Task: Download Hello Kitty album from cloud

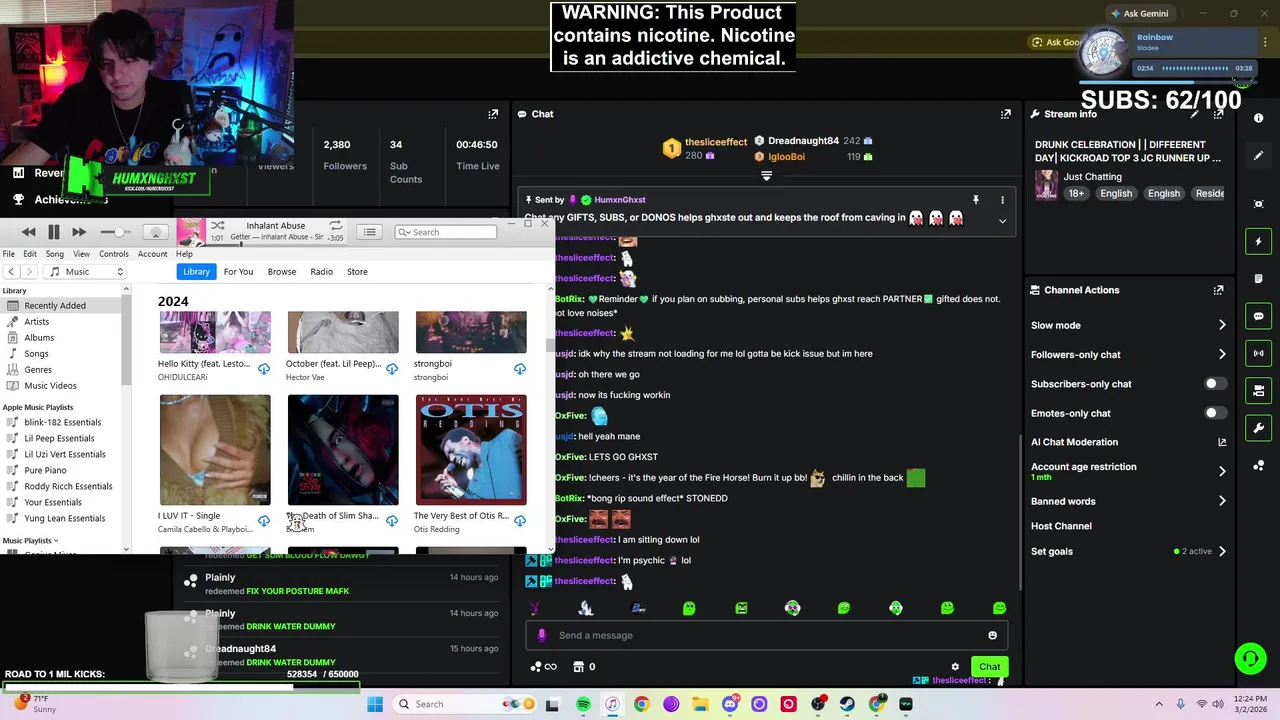Action: click(x=264, y=369)
